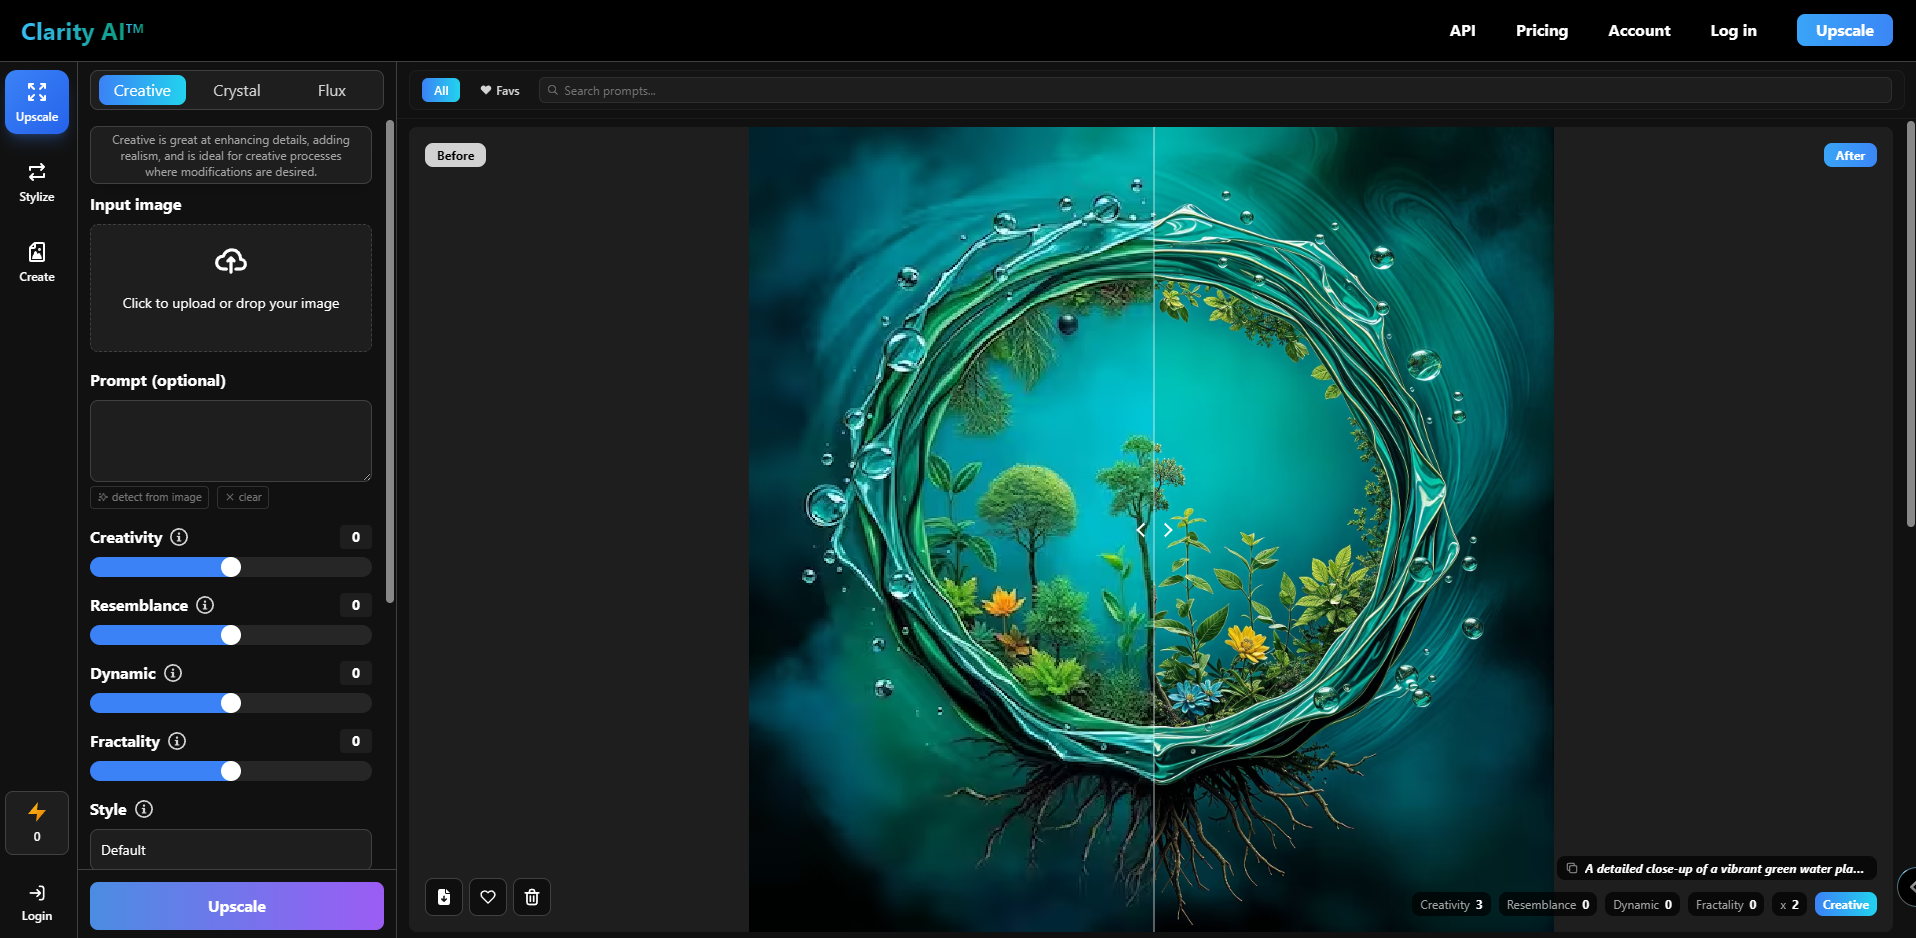Click the left arrow on comparison handle

click(1141, 530)
